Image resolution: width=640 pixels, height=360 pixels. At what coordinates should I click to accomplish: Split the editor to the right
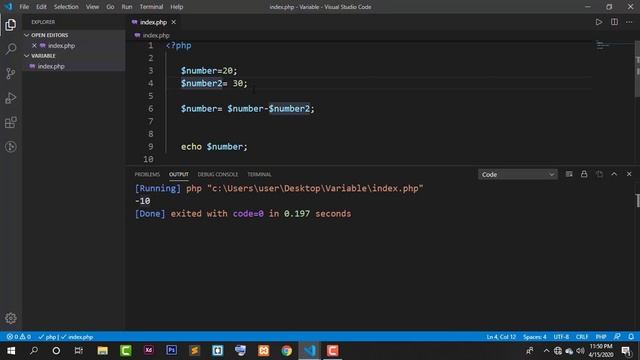point(614,22)
